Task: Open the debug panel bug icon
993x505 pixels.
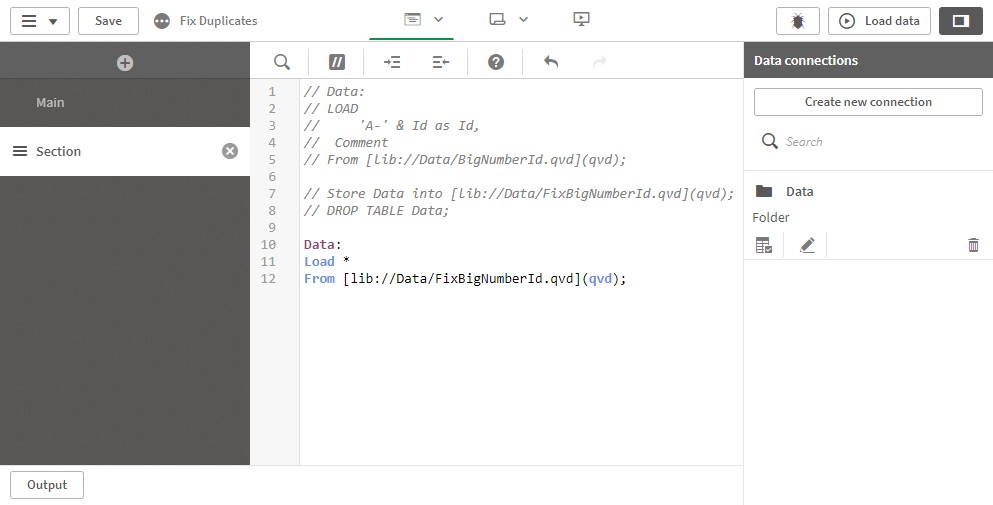Action: point(798,21)
